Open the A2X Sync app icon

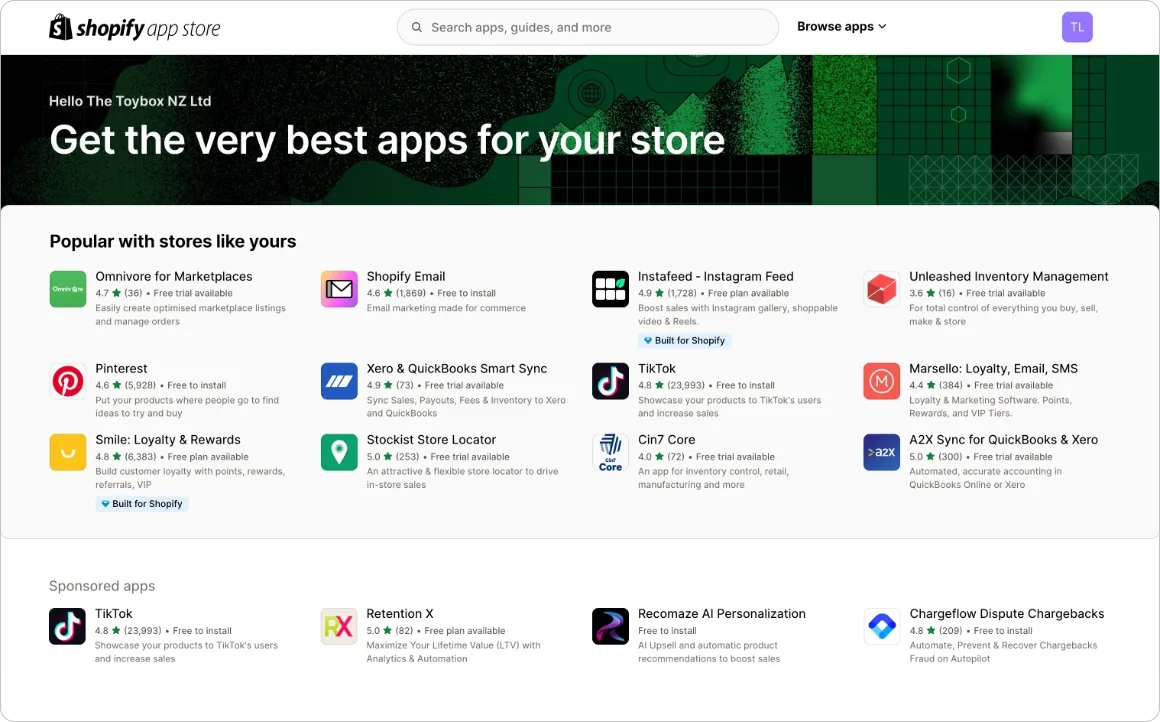pos(881,452)
